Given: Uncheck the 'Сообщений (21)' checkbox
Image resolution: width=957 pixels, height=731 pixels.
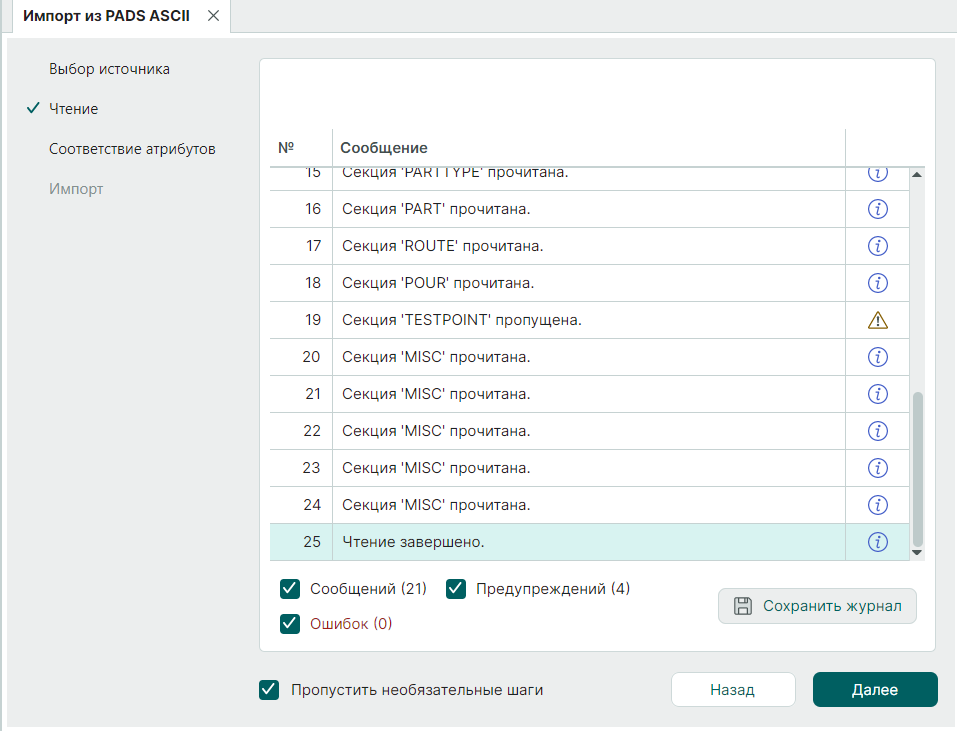Looking at the screenshot, I should [x=291, y=589].
